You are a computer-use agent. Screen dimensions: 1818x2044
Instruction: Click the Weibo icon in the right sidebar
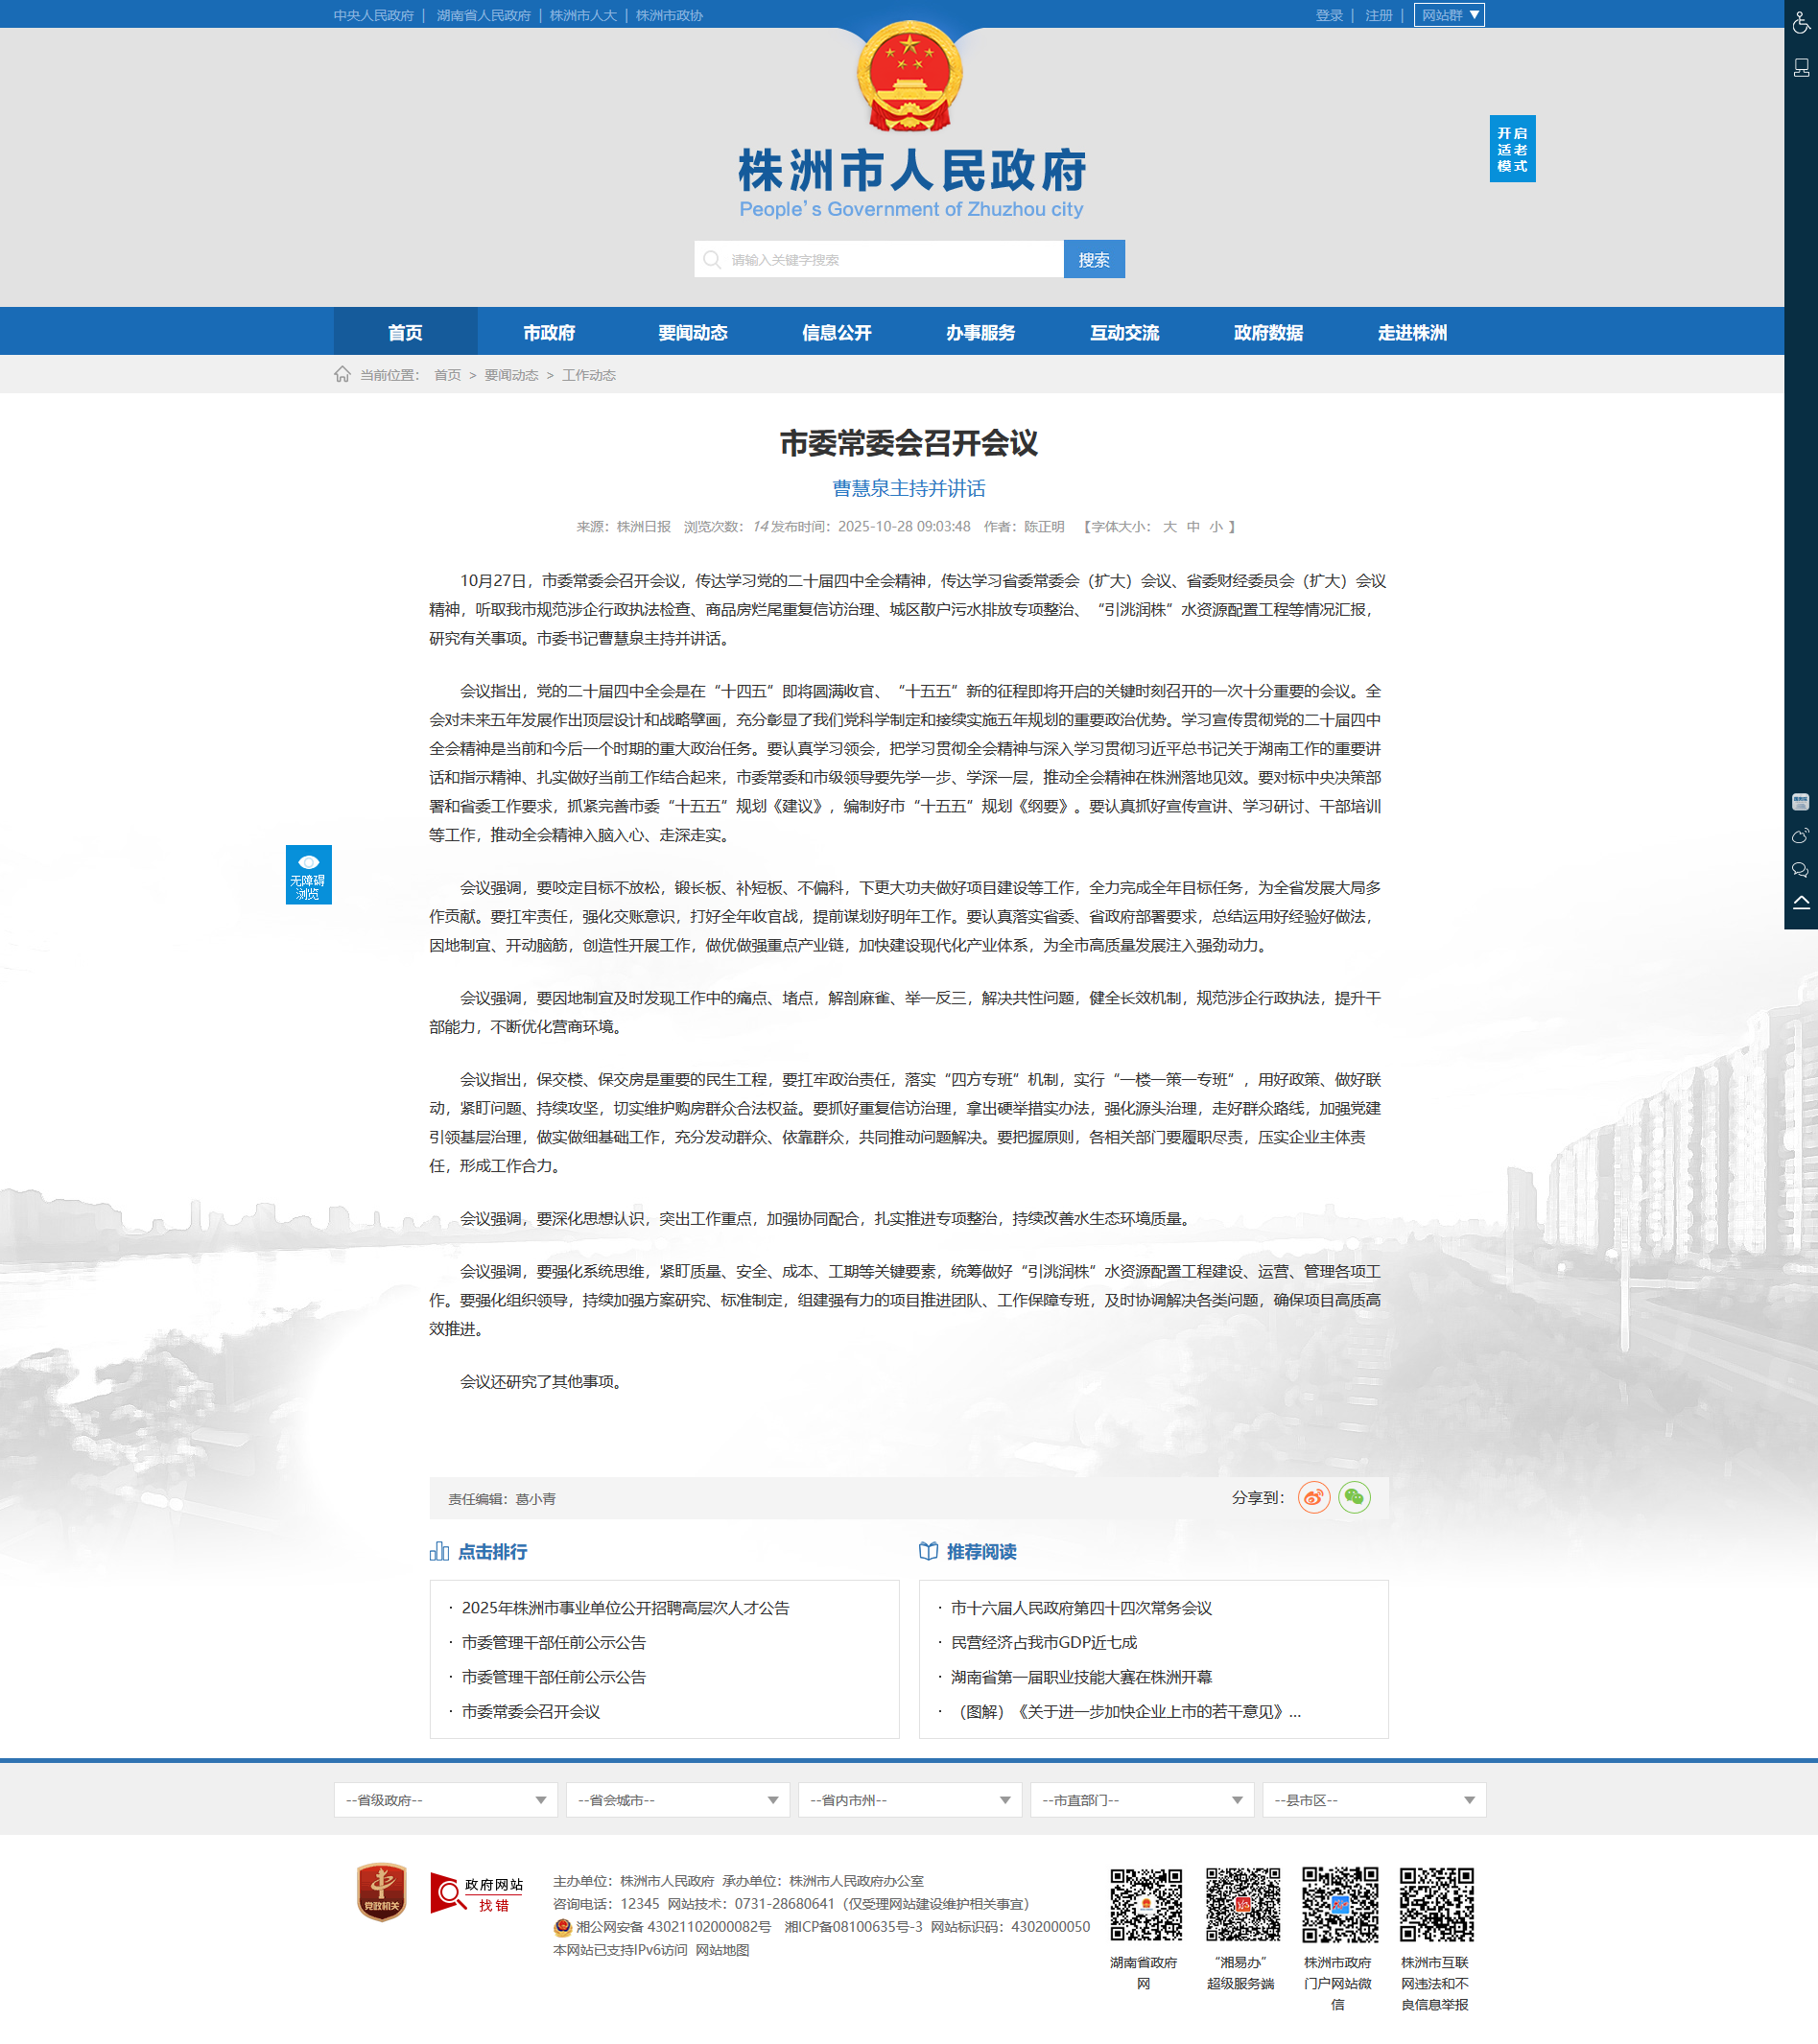pyautogui.click(x=1800, y=836)
